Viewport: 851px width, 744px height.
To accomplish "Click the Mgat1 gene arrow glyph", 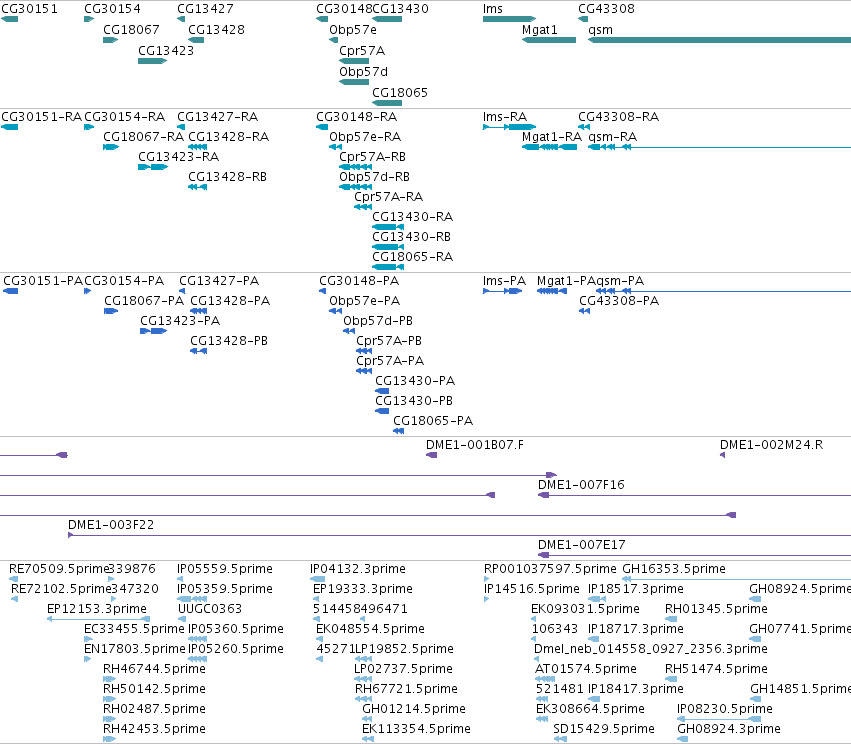I will [549, 40].
